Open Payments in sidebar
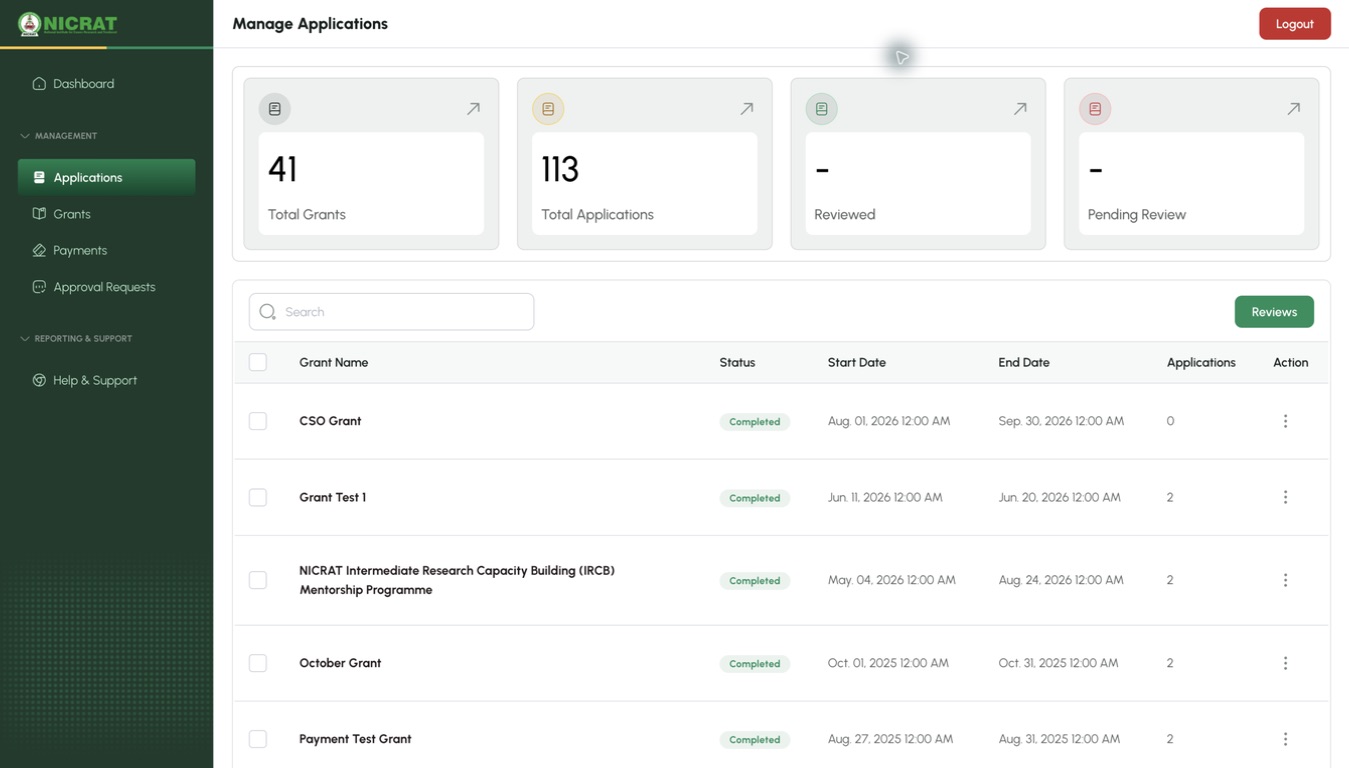Screen dimensions: 1349x768 pyautogui.click(x=106, y=251)
